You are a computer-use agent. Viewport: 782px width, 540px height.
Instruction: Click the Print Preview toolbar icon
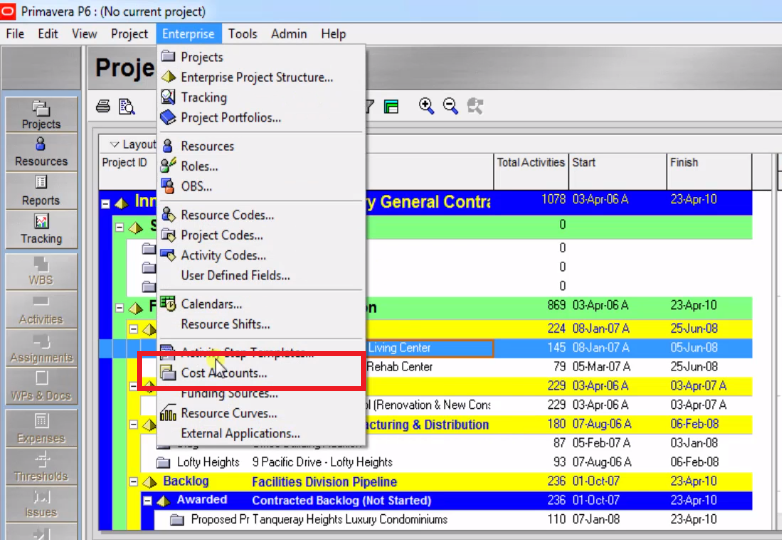127,106
